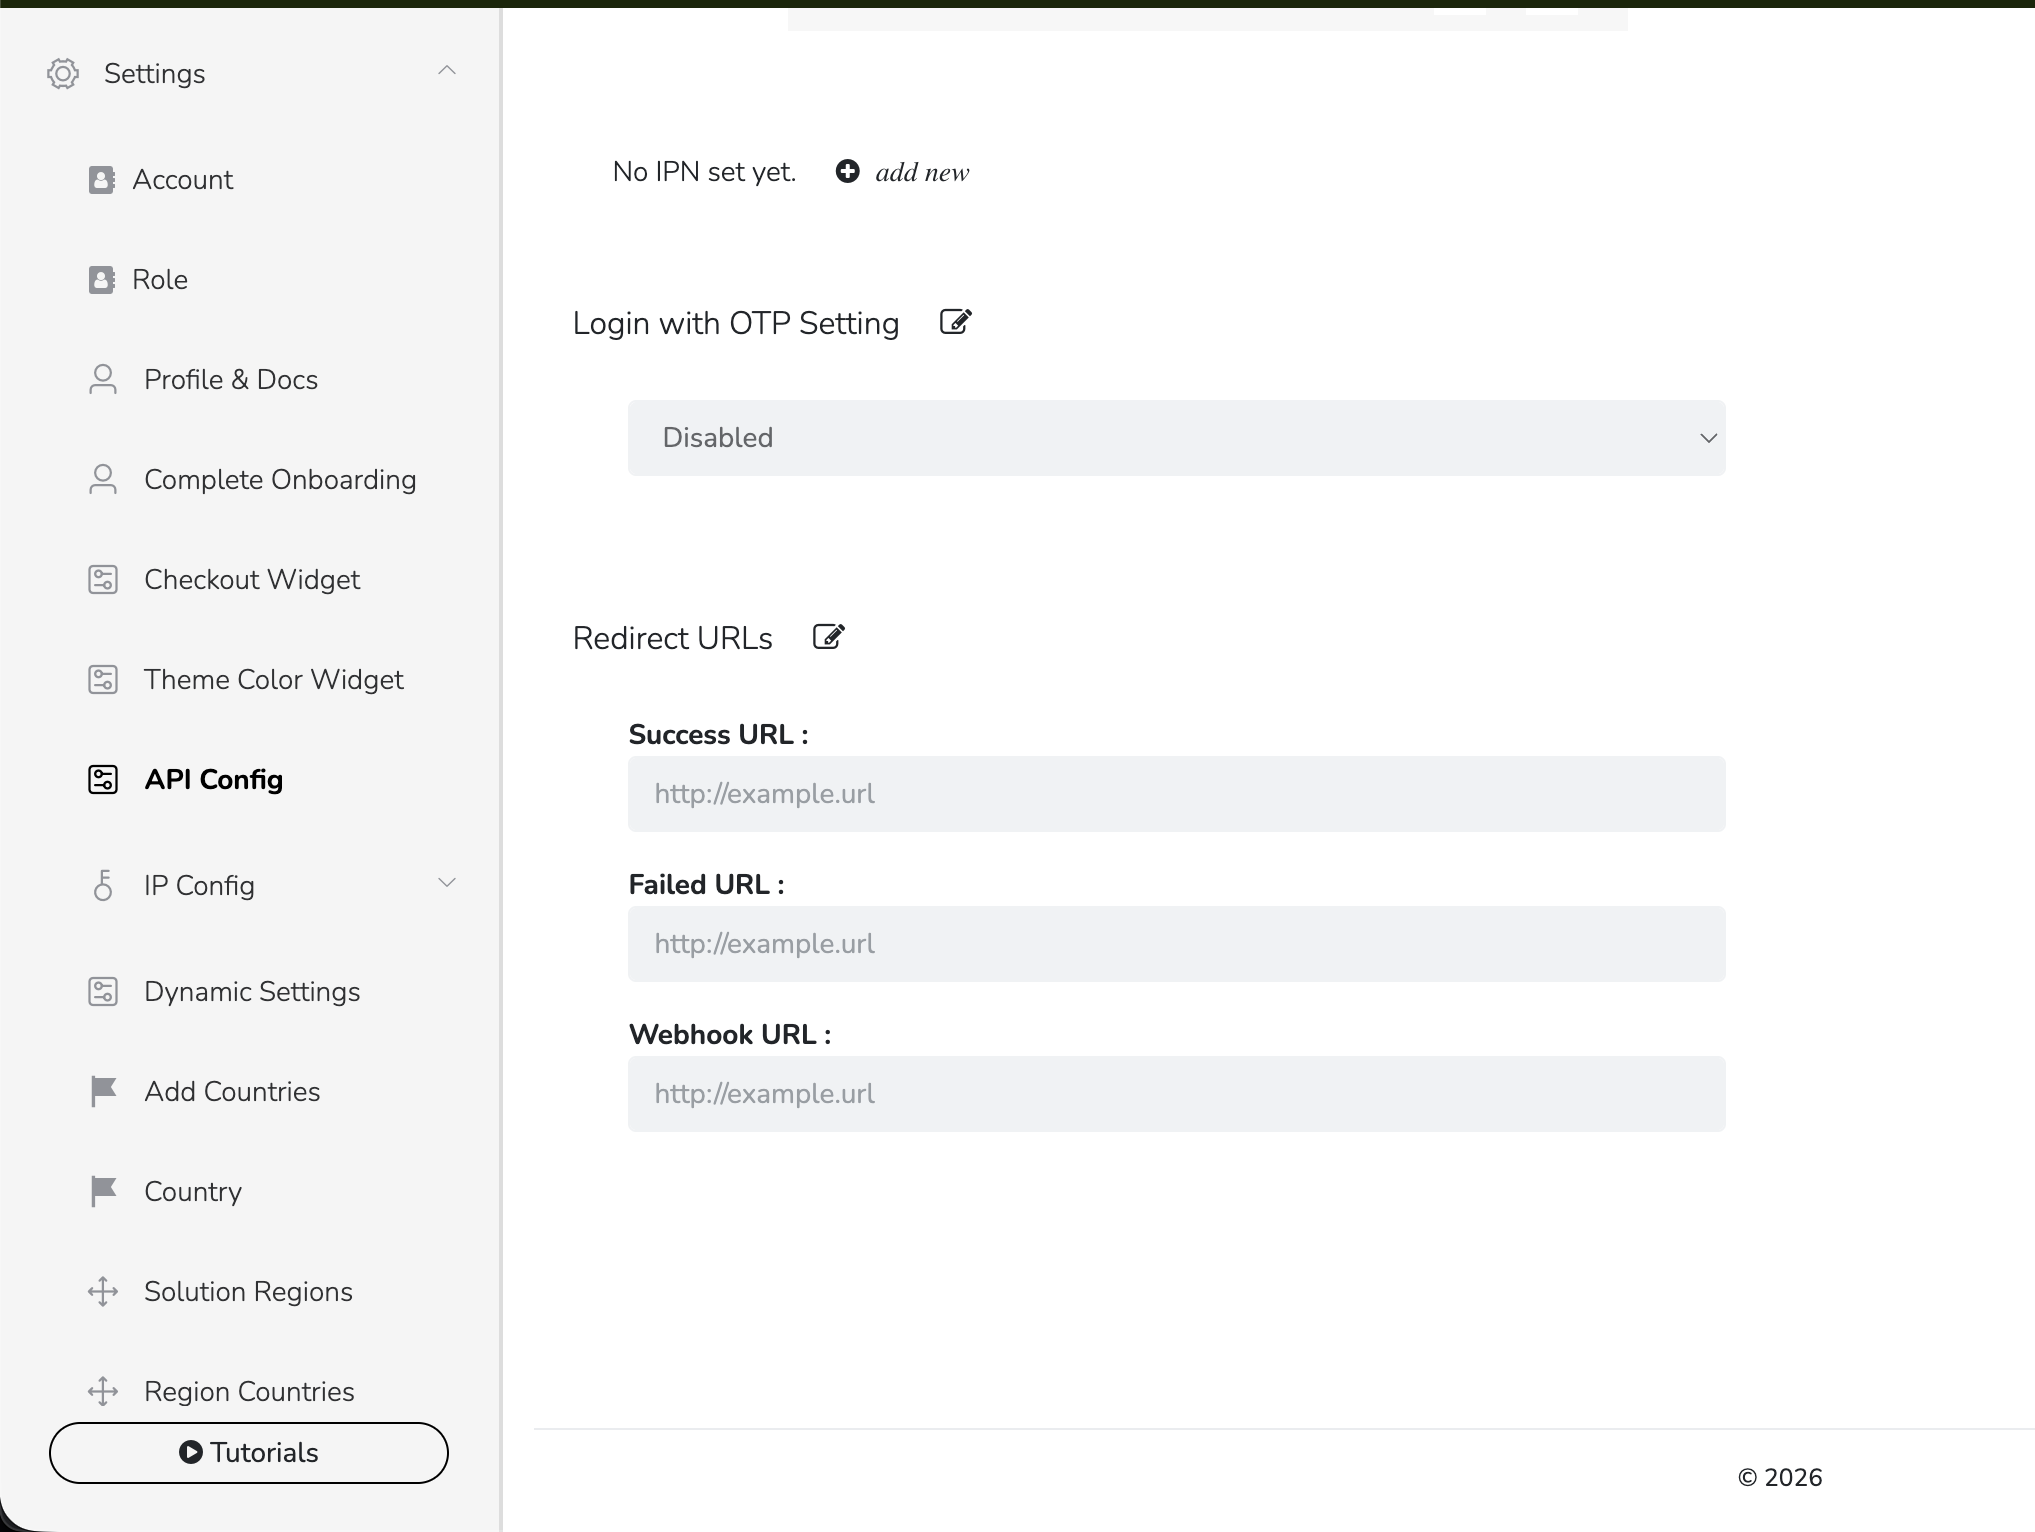Image resolution: width=2035 pixels, height=1532 pixels.
Task: Click the edit icon beside Redirect URLs
Action: coord(828,636)
